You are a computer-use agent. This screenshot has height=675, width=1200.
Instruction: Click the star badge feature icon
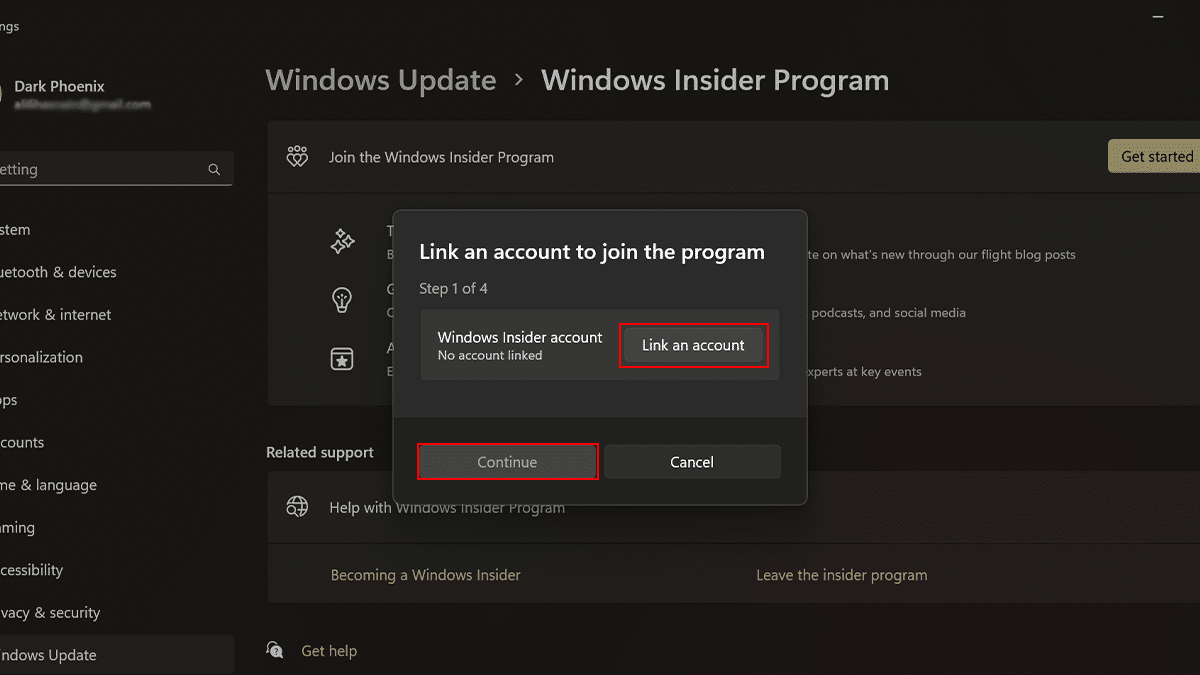(343, 358)
